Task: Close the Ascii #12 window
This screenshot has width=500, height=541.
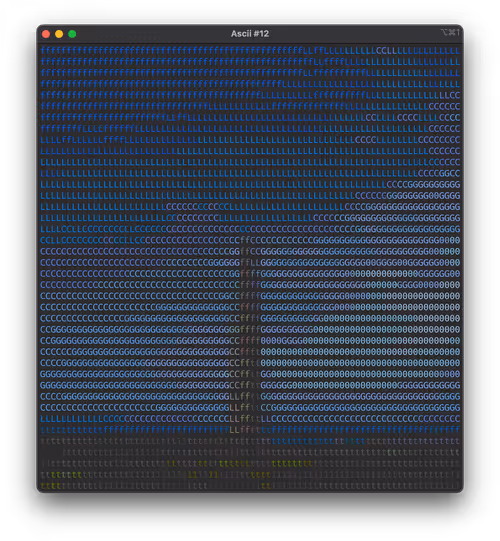Action: (46, 34)
